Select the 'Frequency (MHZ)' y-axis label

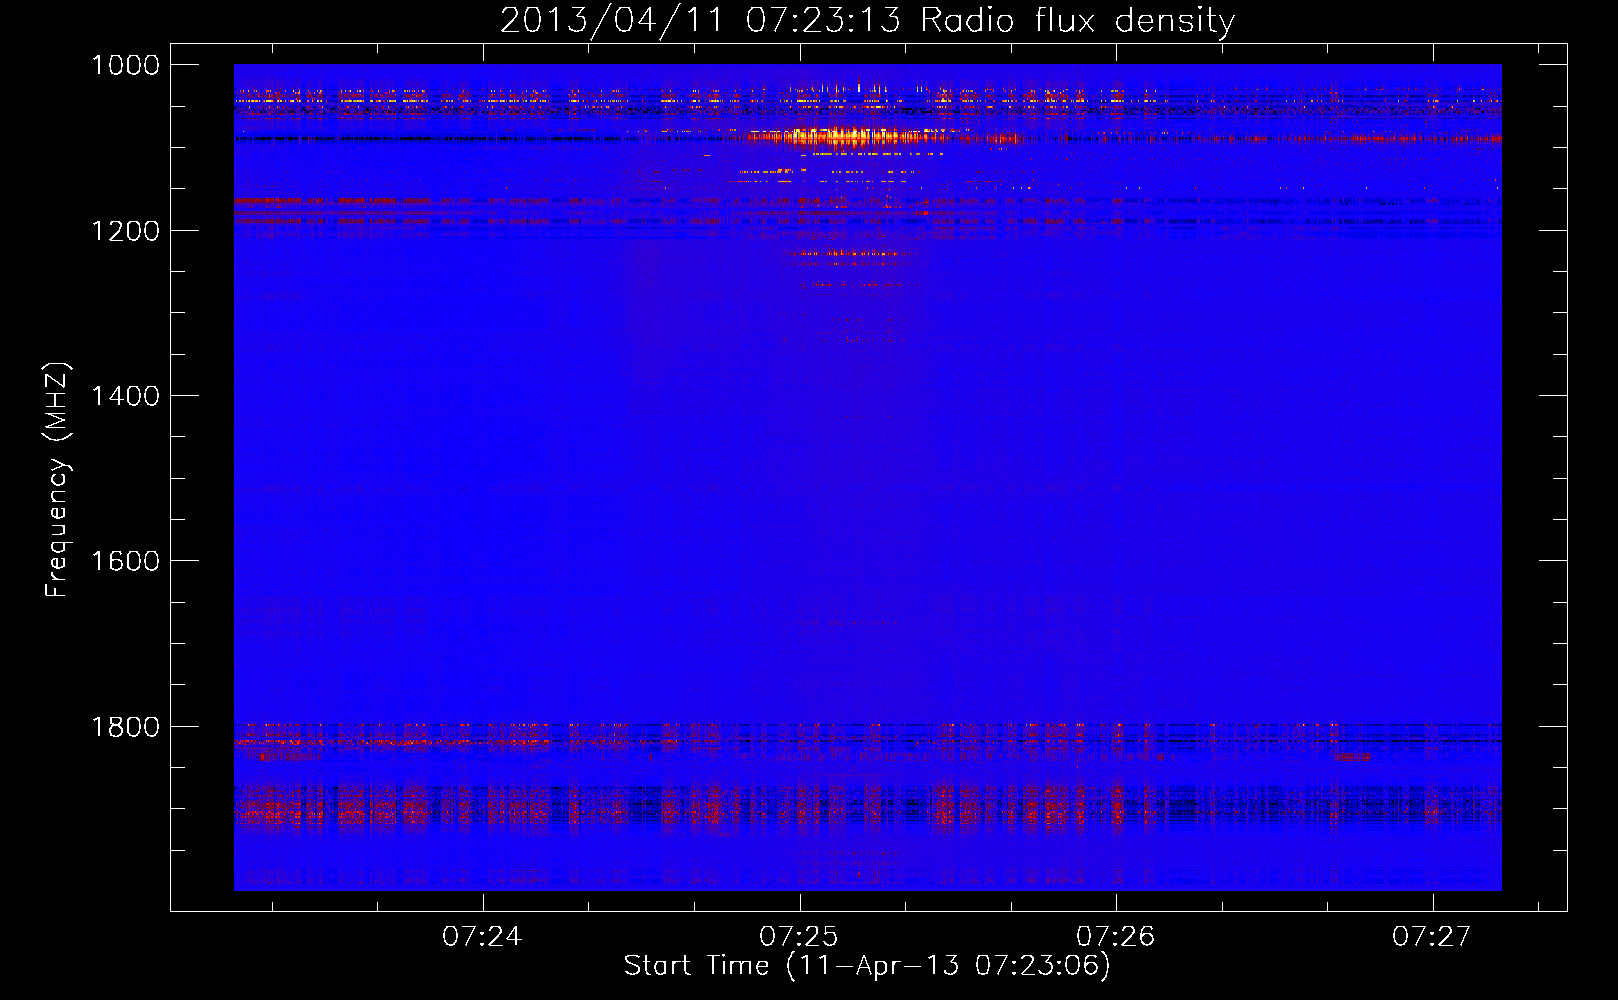point(57,480)
